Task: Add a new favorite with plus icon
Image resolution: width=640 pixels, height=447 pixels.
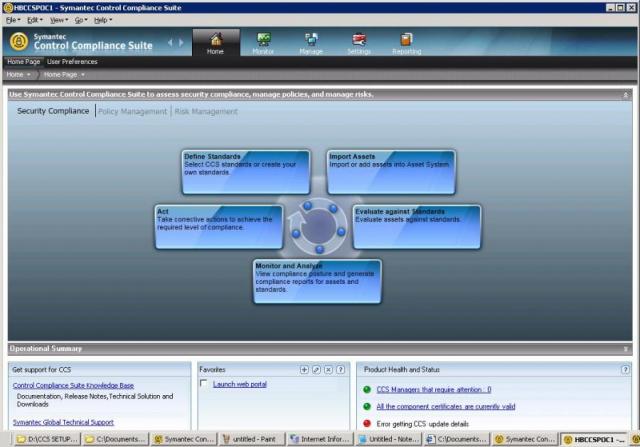Action: point(304,369)
